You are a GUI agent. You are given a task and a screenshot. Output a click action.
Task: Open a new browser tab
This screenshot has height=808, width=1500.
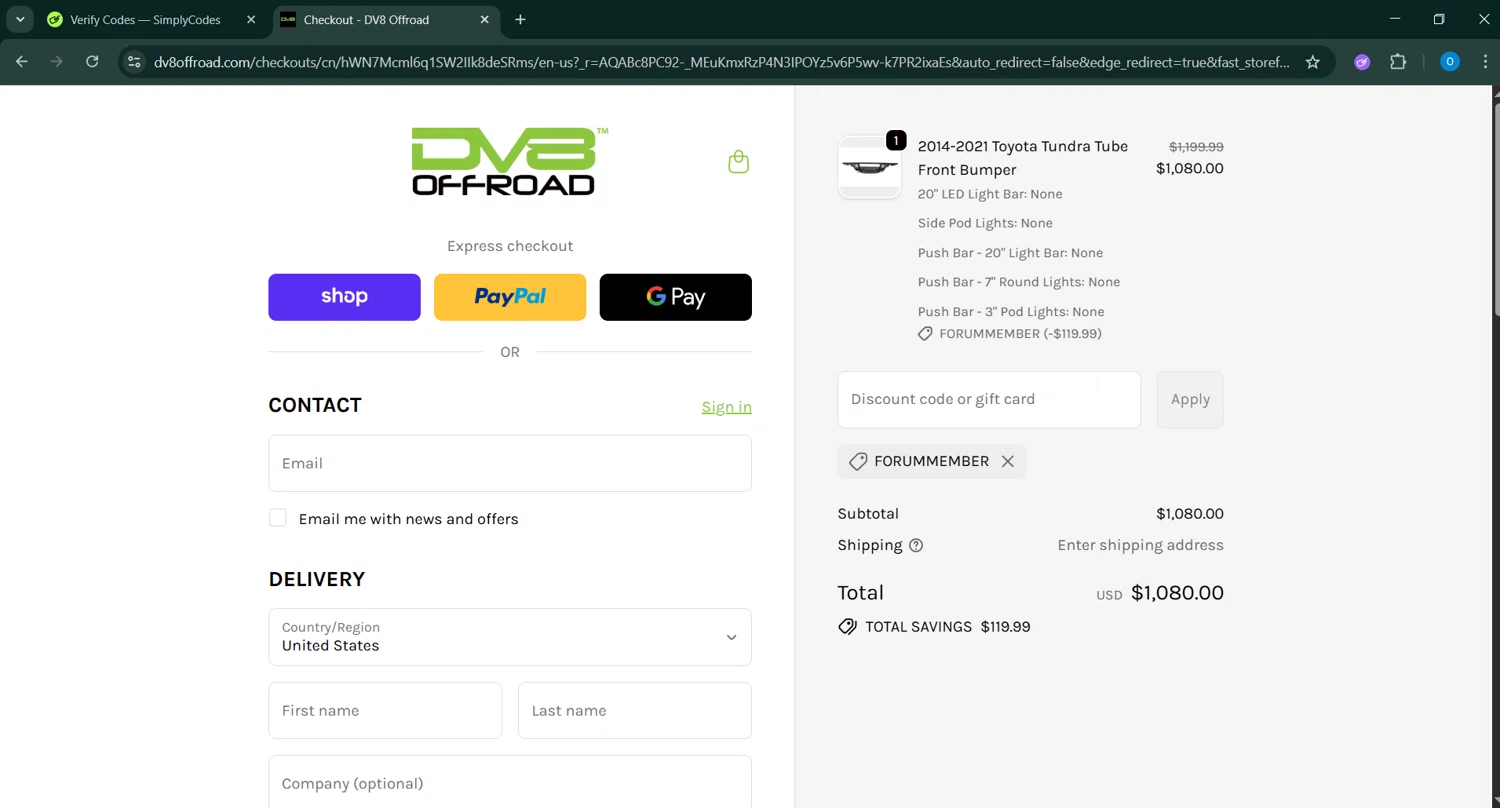point(520,19)
